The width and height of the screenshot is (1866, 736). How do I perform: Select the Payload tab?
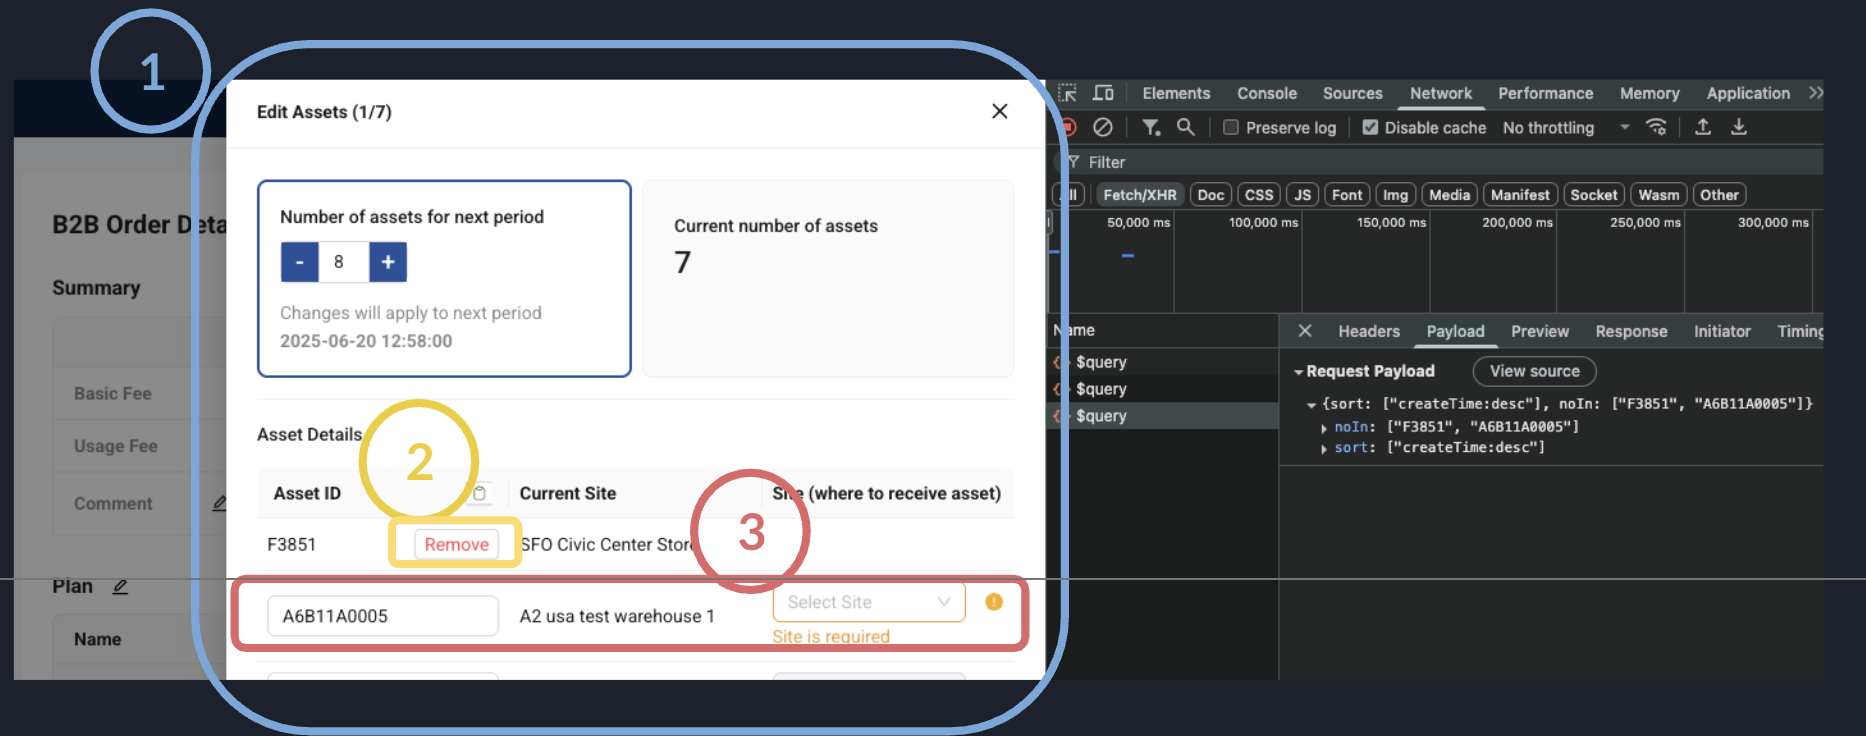pyautogui.click(x=1455, y=331)
